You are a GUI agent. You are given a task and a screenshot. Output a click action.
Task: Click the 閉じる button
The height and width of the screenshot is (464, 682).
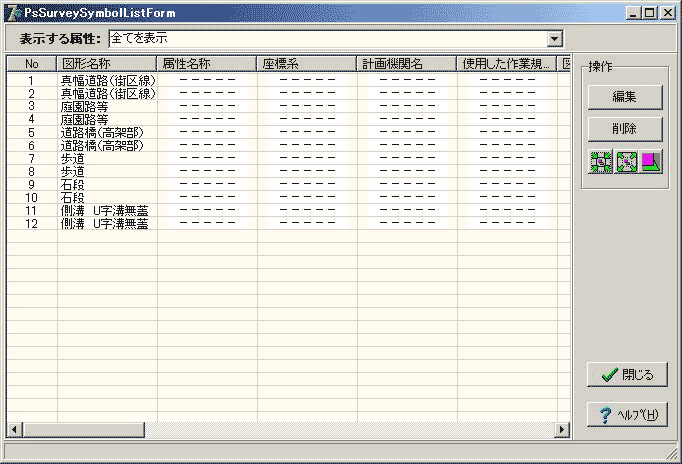(627, 374)
